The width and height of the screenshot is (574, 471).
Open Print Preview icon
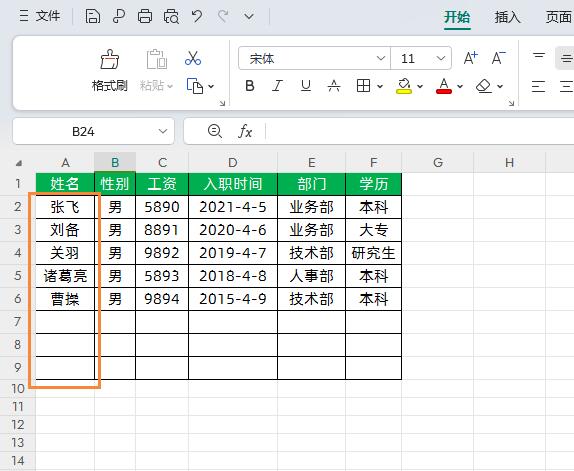(171, 16)
